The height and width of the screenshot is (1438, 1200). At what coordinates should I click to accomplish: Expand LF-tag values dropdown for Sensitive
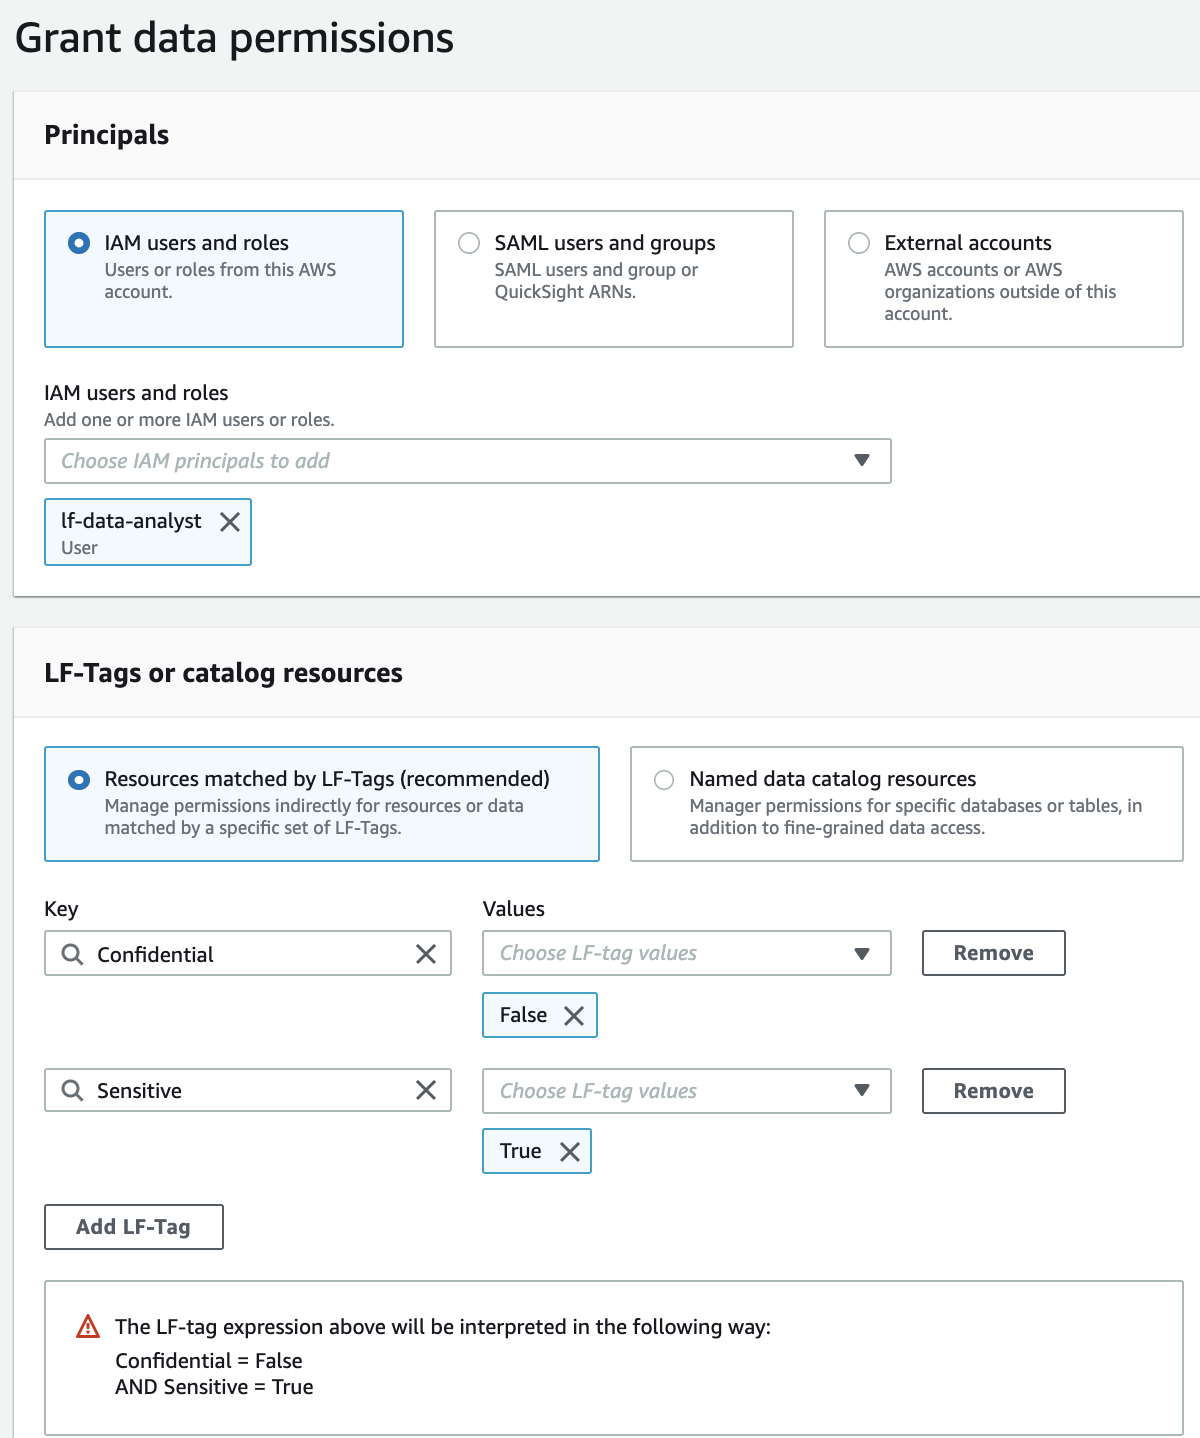pyautogui.click(x=686, y=1091)
